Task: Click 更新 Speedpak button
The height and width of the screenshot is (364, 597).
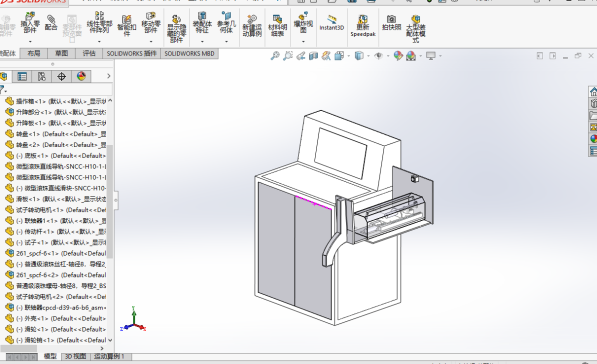Action: pyautogui.click(x=363, y=26)
